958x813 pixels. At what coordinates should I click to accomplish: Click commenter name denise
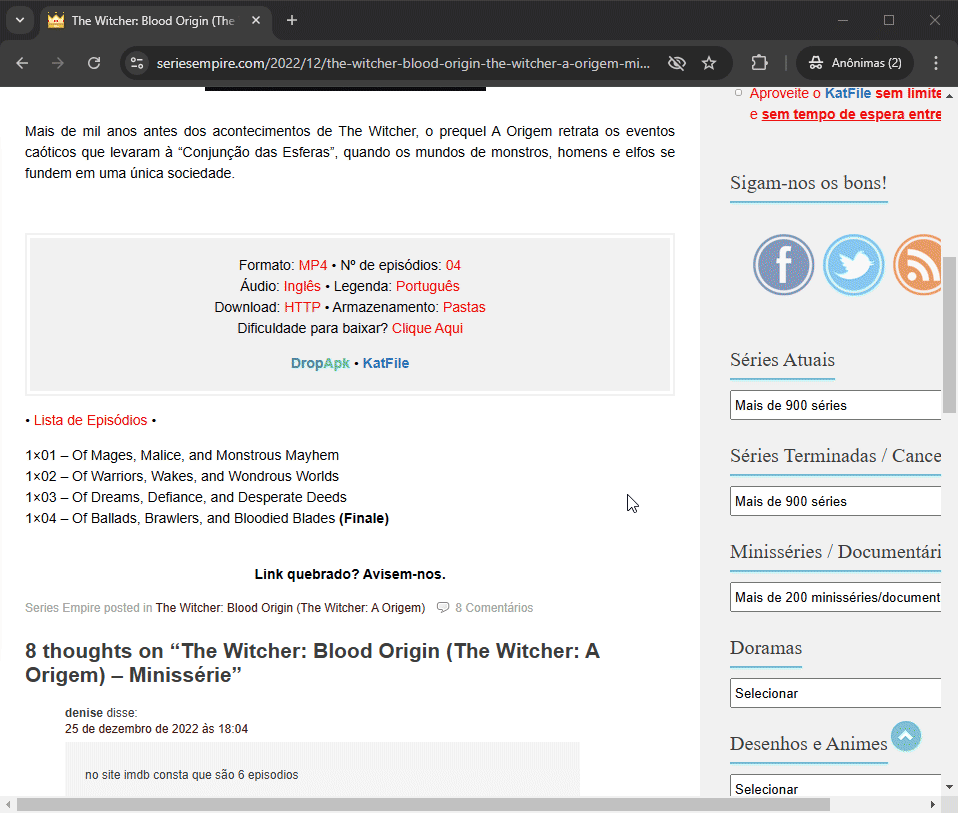(84, 713)
